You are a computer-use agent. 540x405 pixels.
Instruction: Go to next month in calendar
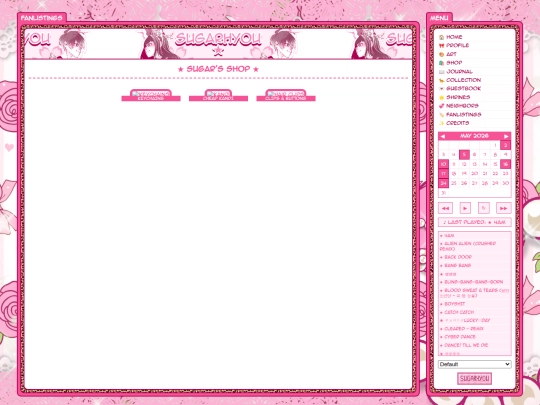click(x=506, y=136)
